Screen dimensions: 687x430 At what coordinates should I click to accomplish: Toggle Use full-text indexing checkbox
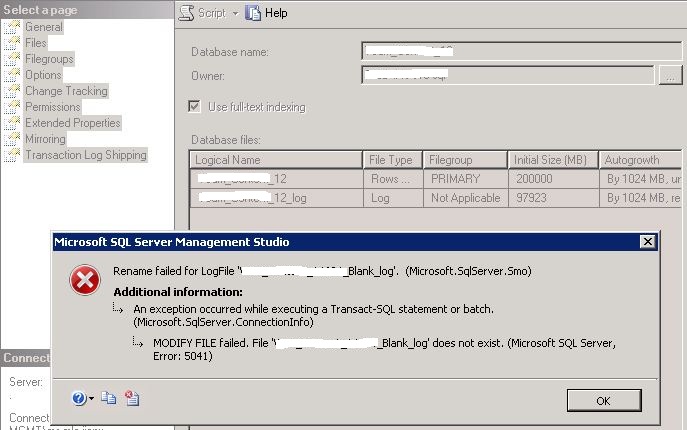click(x=195, y=107)
